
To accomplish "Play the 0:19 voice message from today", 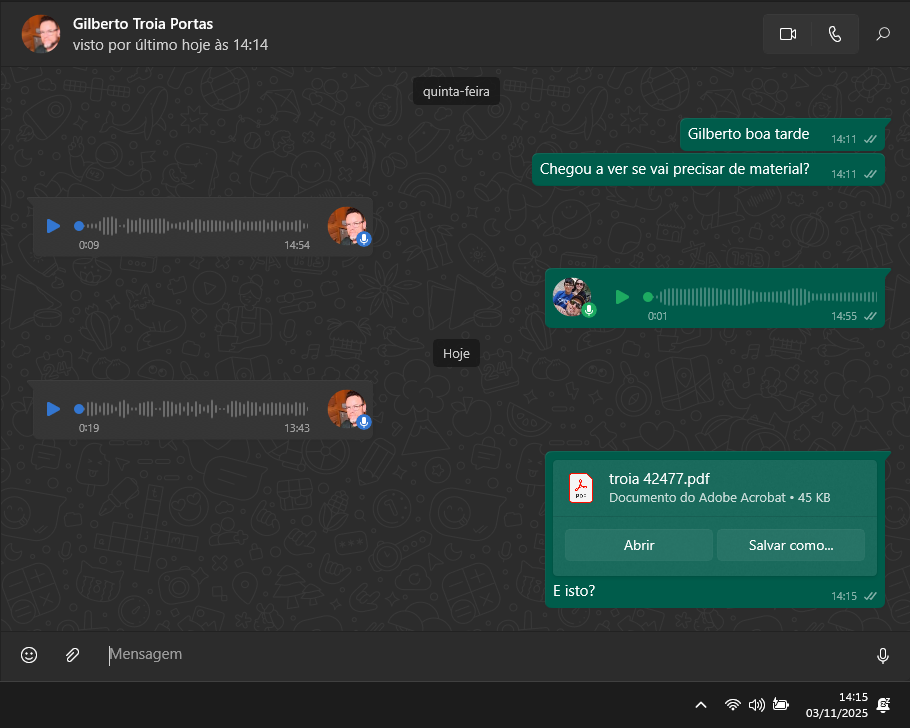I will (53, 409).
